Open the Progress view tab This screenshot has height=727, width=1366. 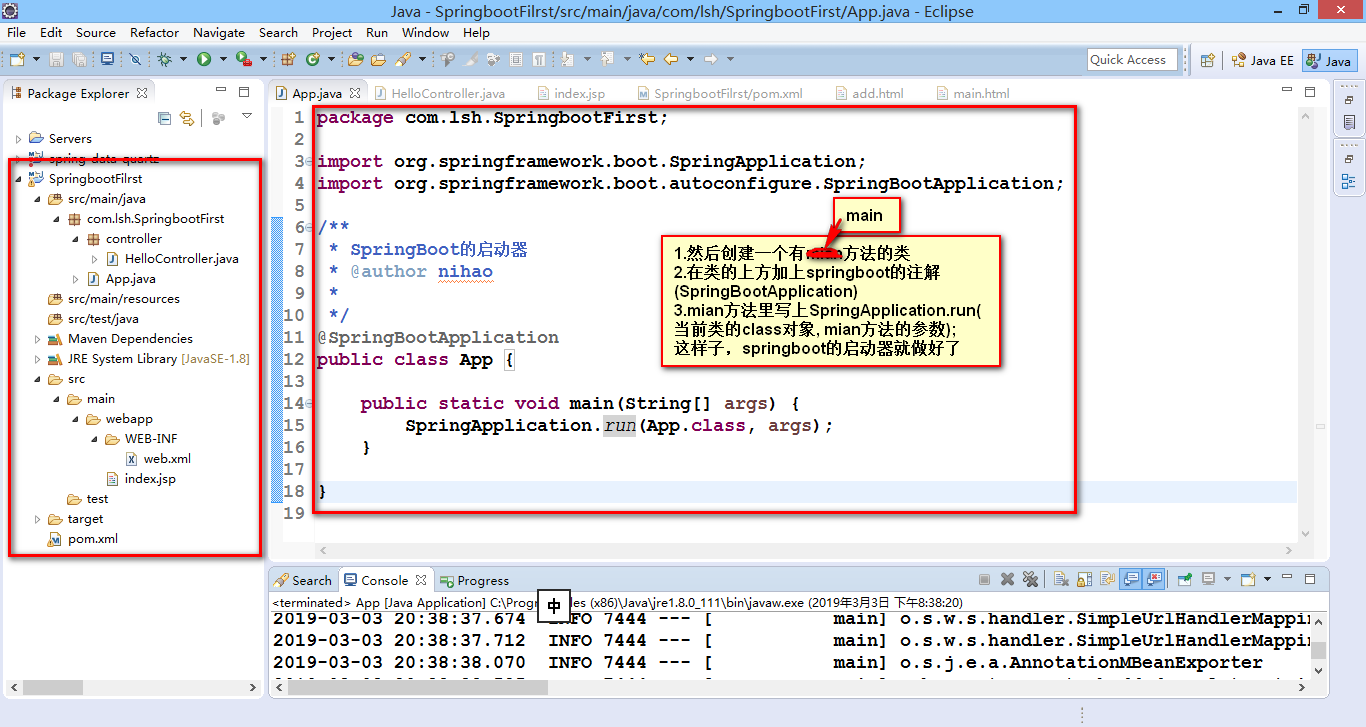(x=475, y=580)
